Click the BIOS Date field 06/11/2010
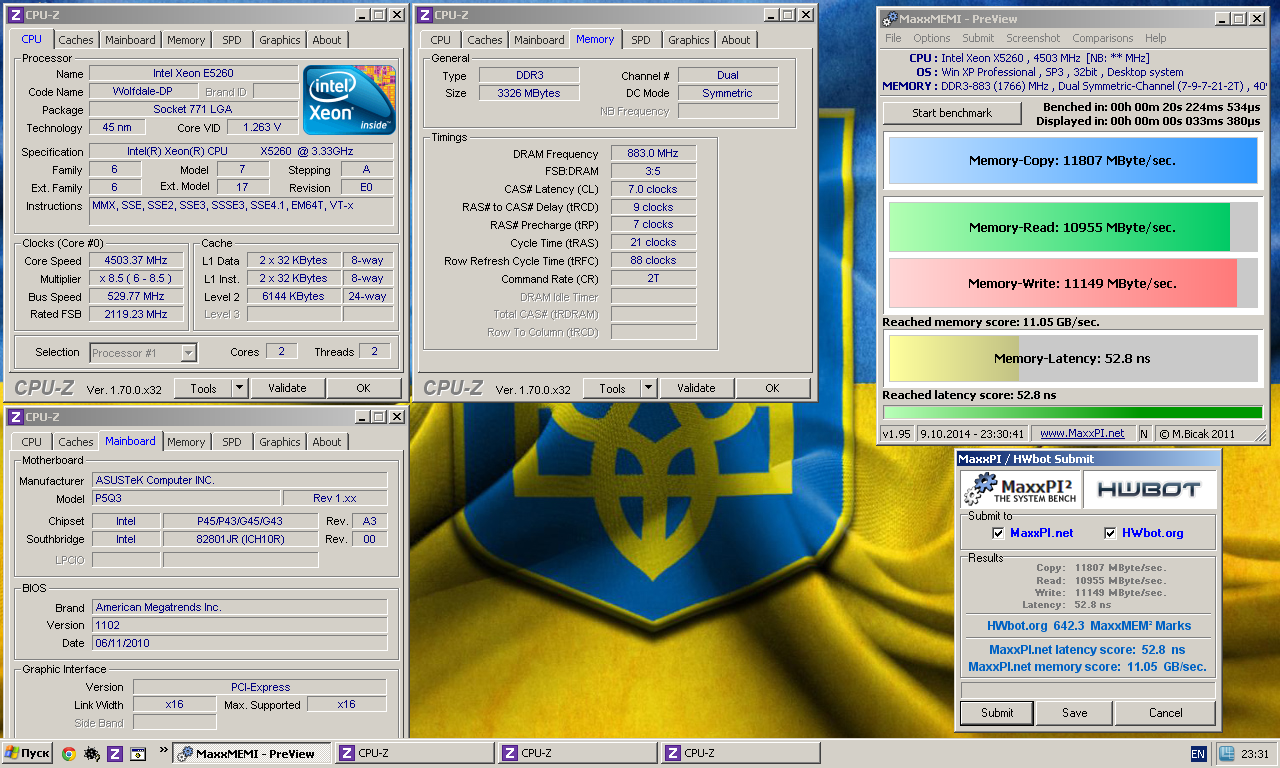This screenshot has height=768, width=1280. pos(239,643)
